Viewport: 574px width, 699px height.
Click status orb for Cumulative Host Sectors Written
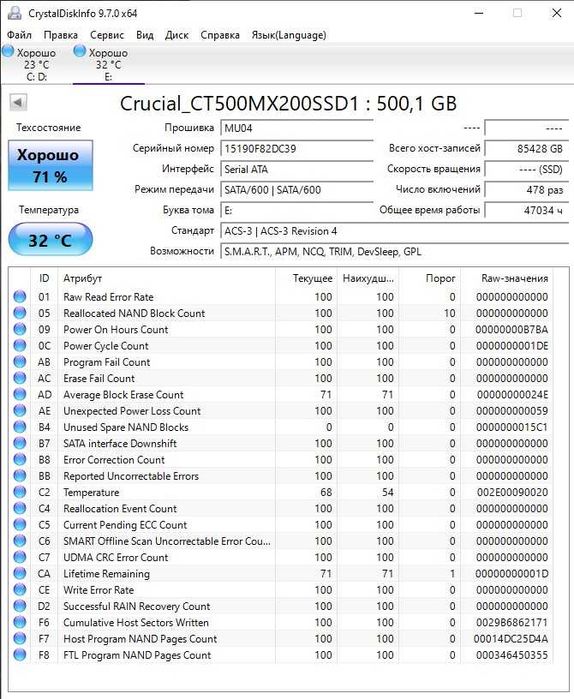(20, 622)
